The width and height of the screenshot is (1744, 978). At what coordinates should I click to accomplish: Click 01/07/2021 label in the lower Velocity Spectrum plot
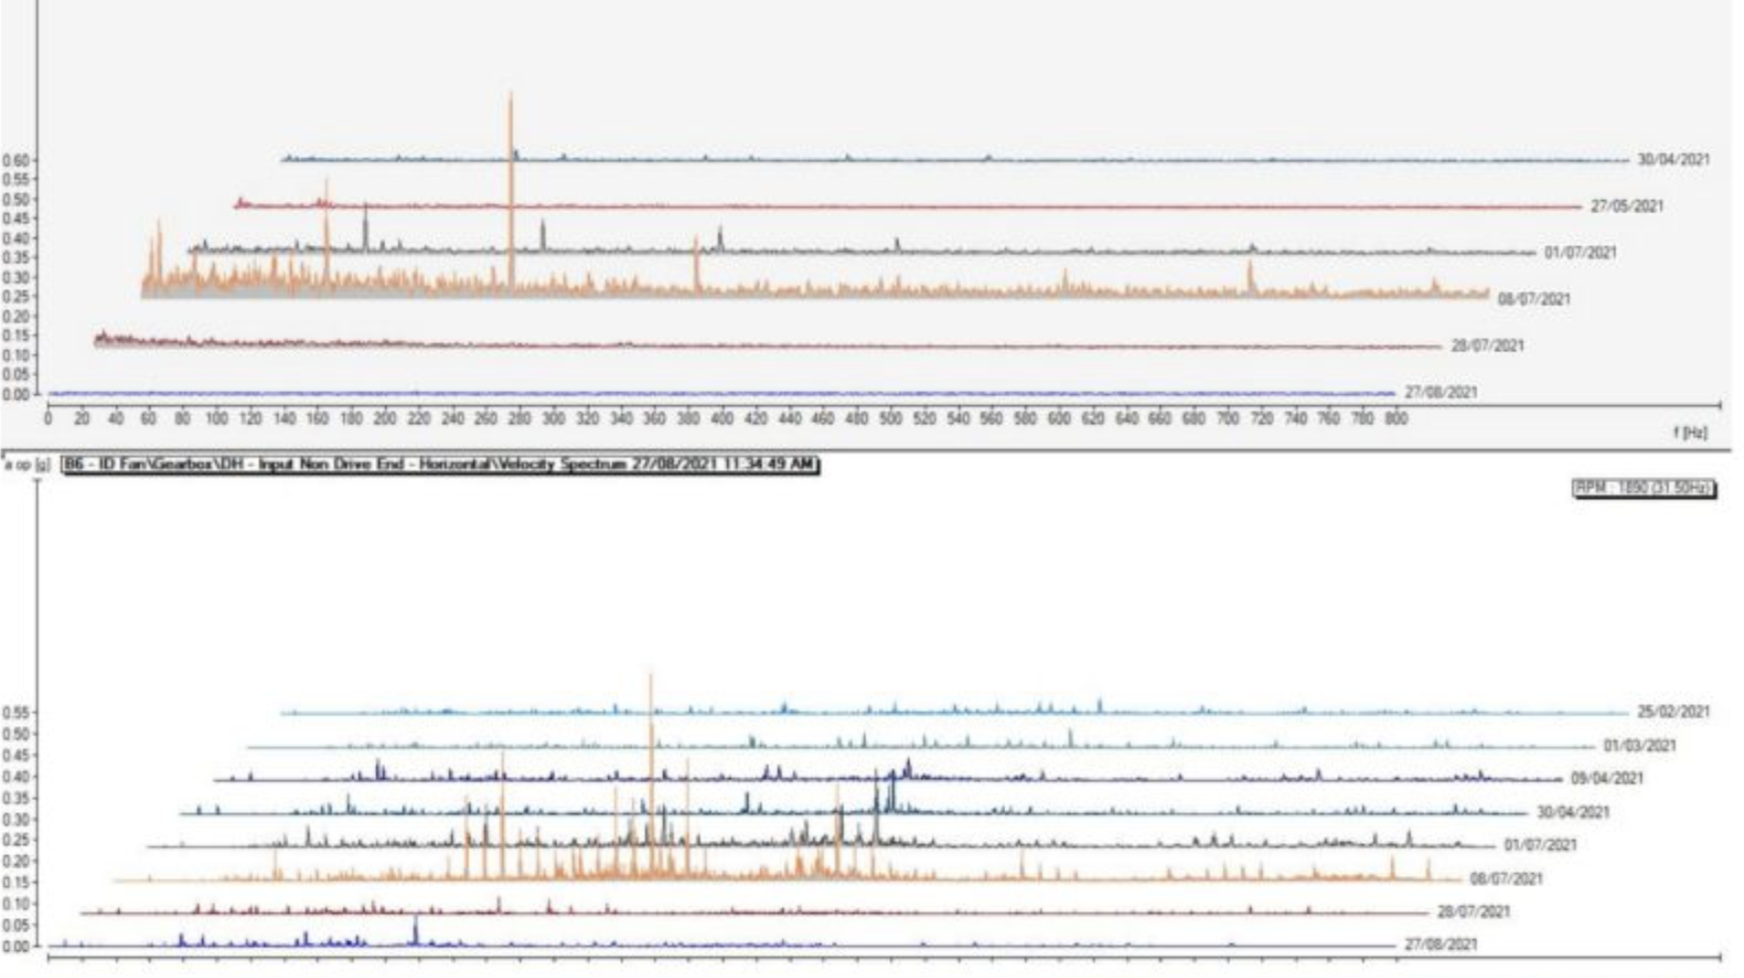coord(1540,845)
